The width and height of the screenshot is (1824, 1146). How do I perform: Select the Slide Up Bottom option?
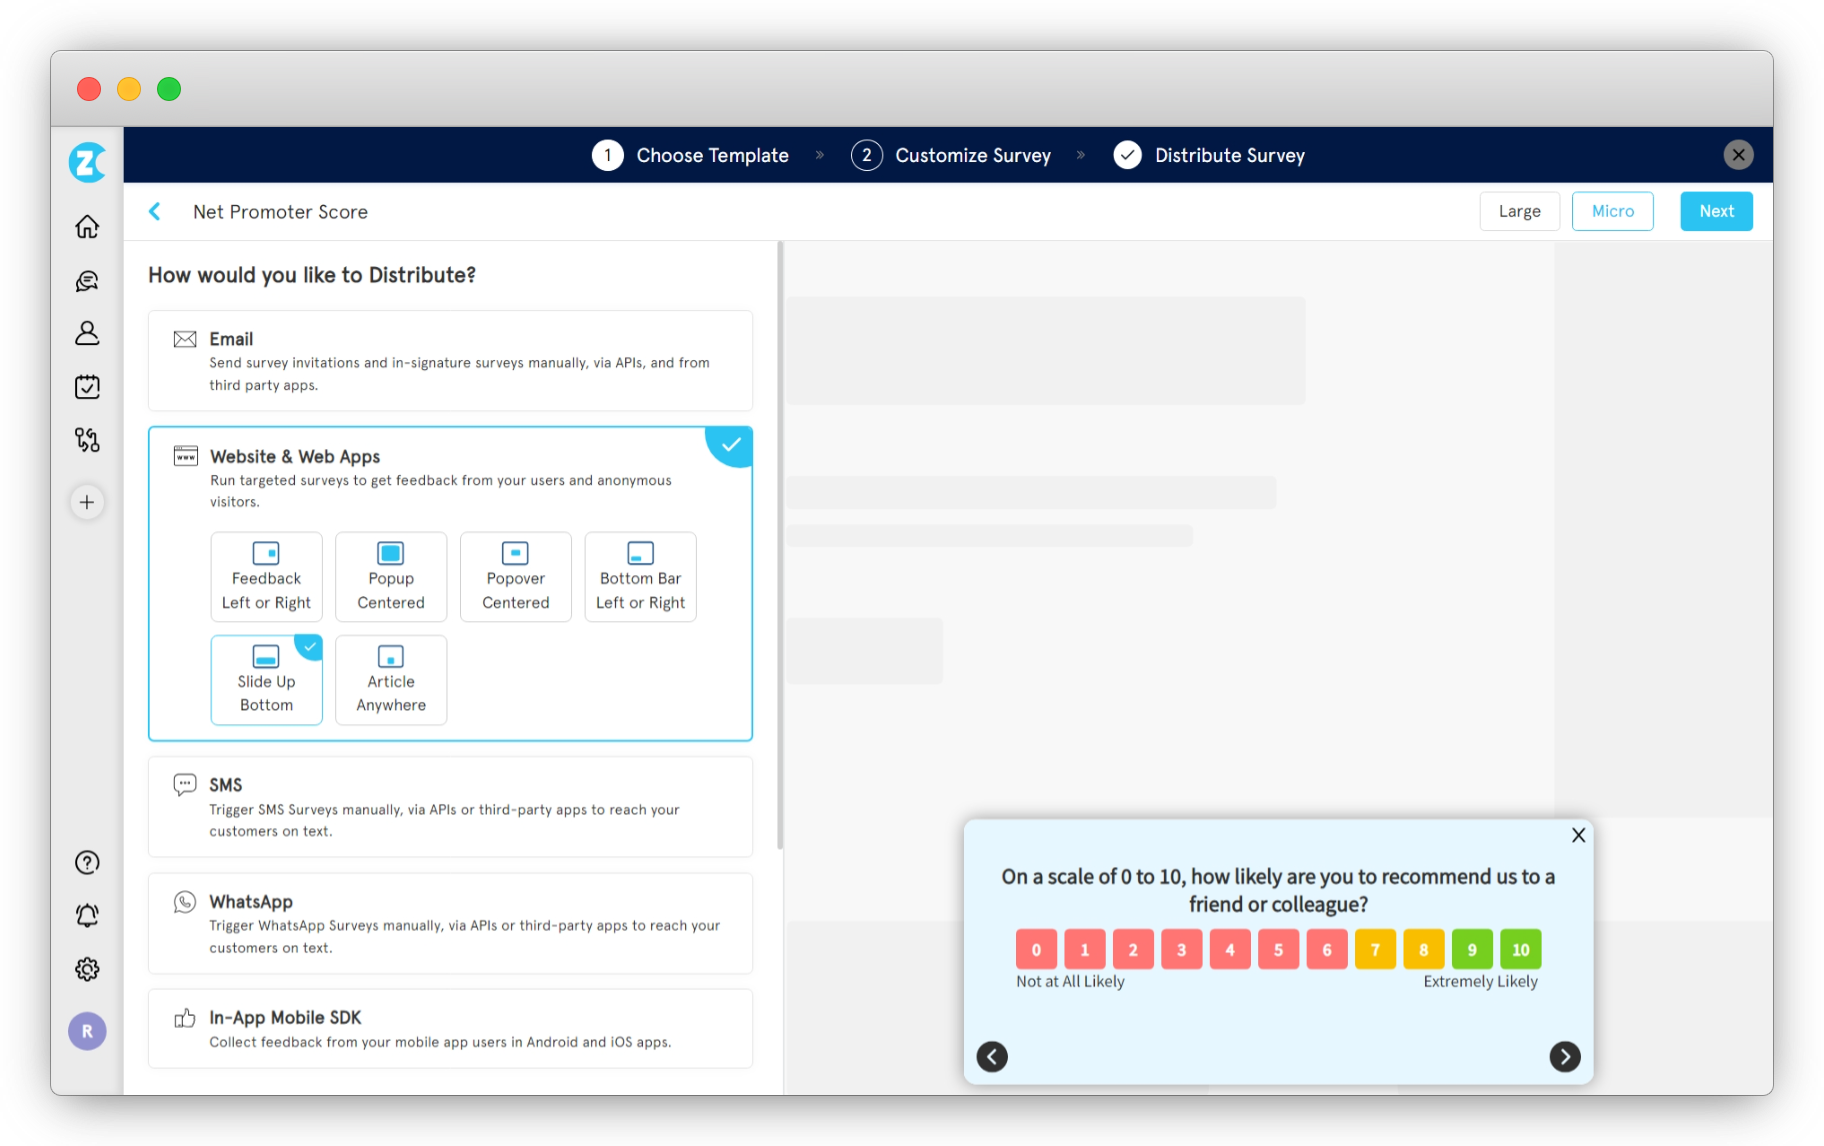pyautogui.click(x=266, y=680)
